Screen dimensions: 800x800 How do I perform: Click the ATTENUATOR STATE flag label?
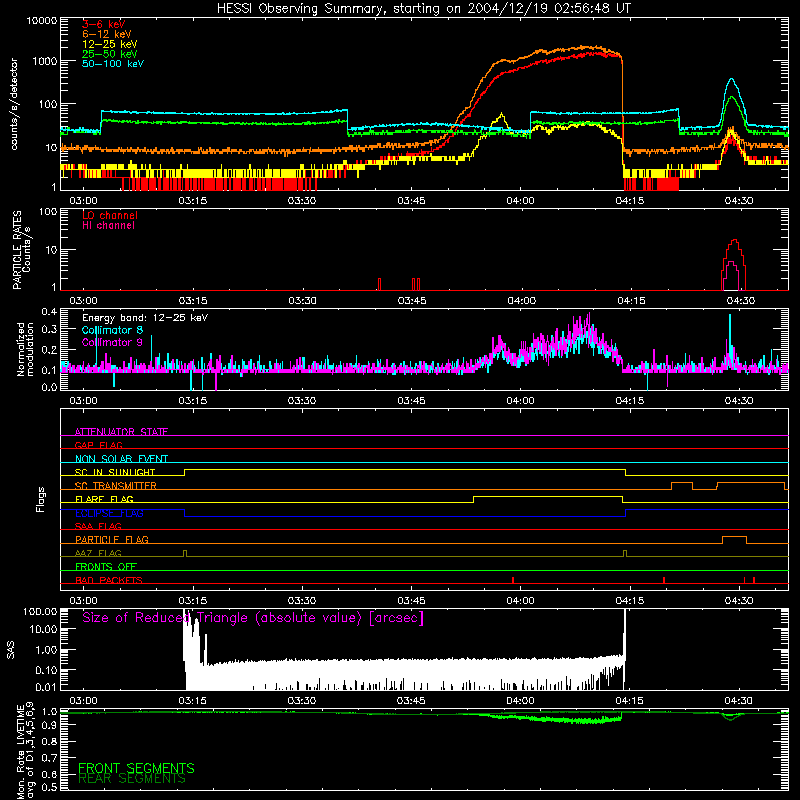(x=121, y=432)
